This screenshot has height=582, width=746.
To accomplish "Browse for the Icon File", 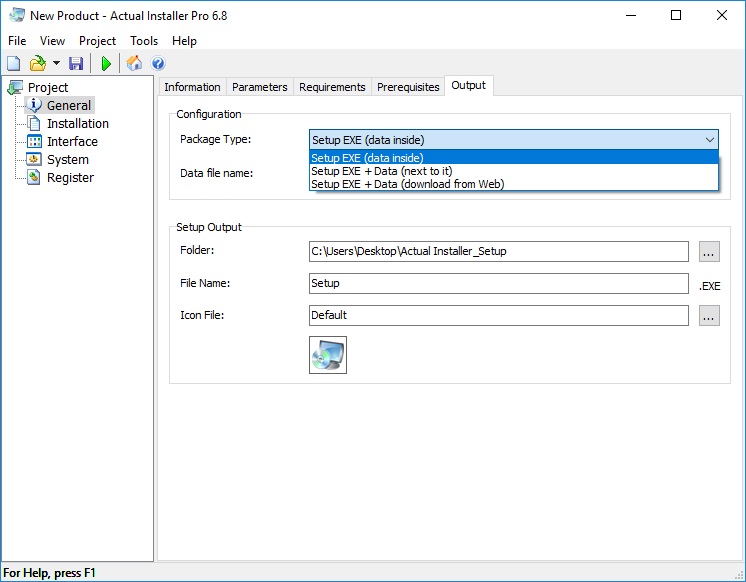I will tap(709, 316).
